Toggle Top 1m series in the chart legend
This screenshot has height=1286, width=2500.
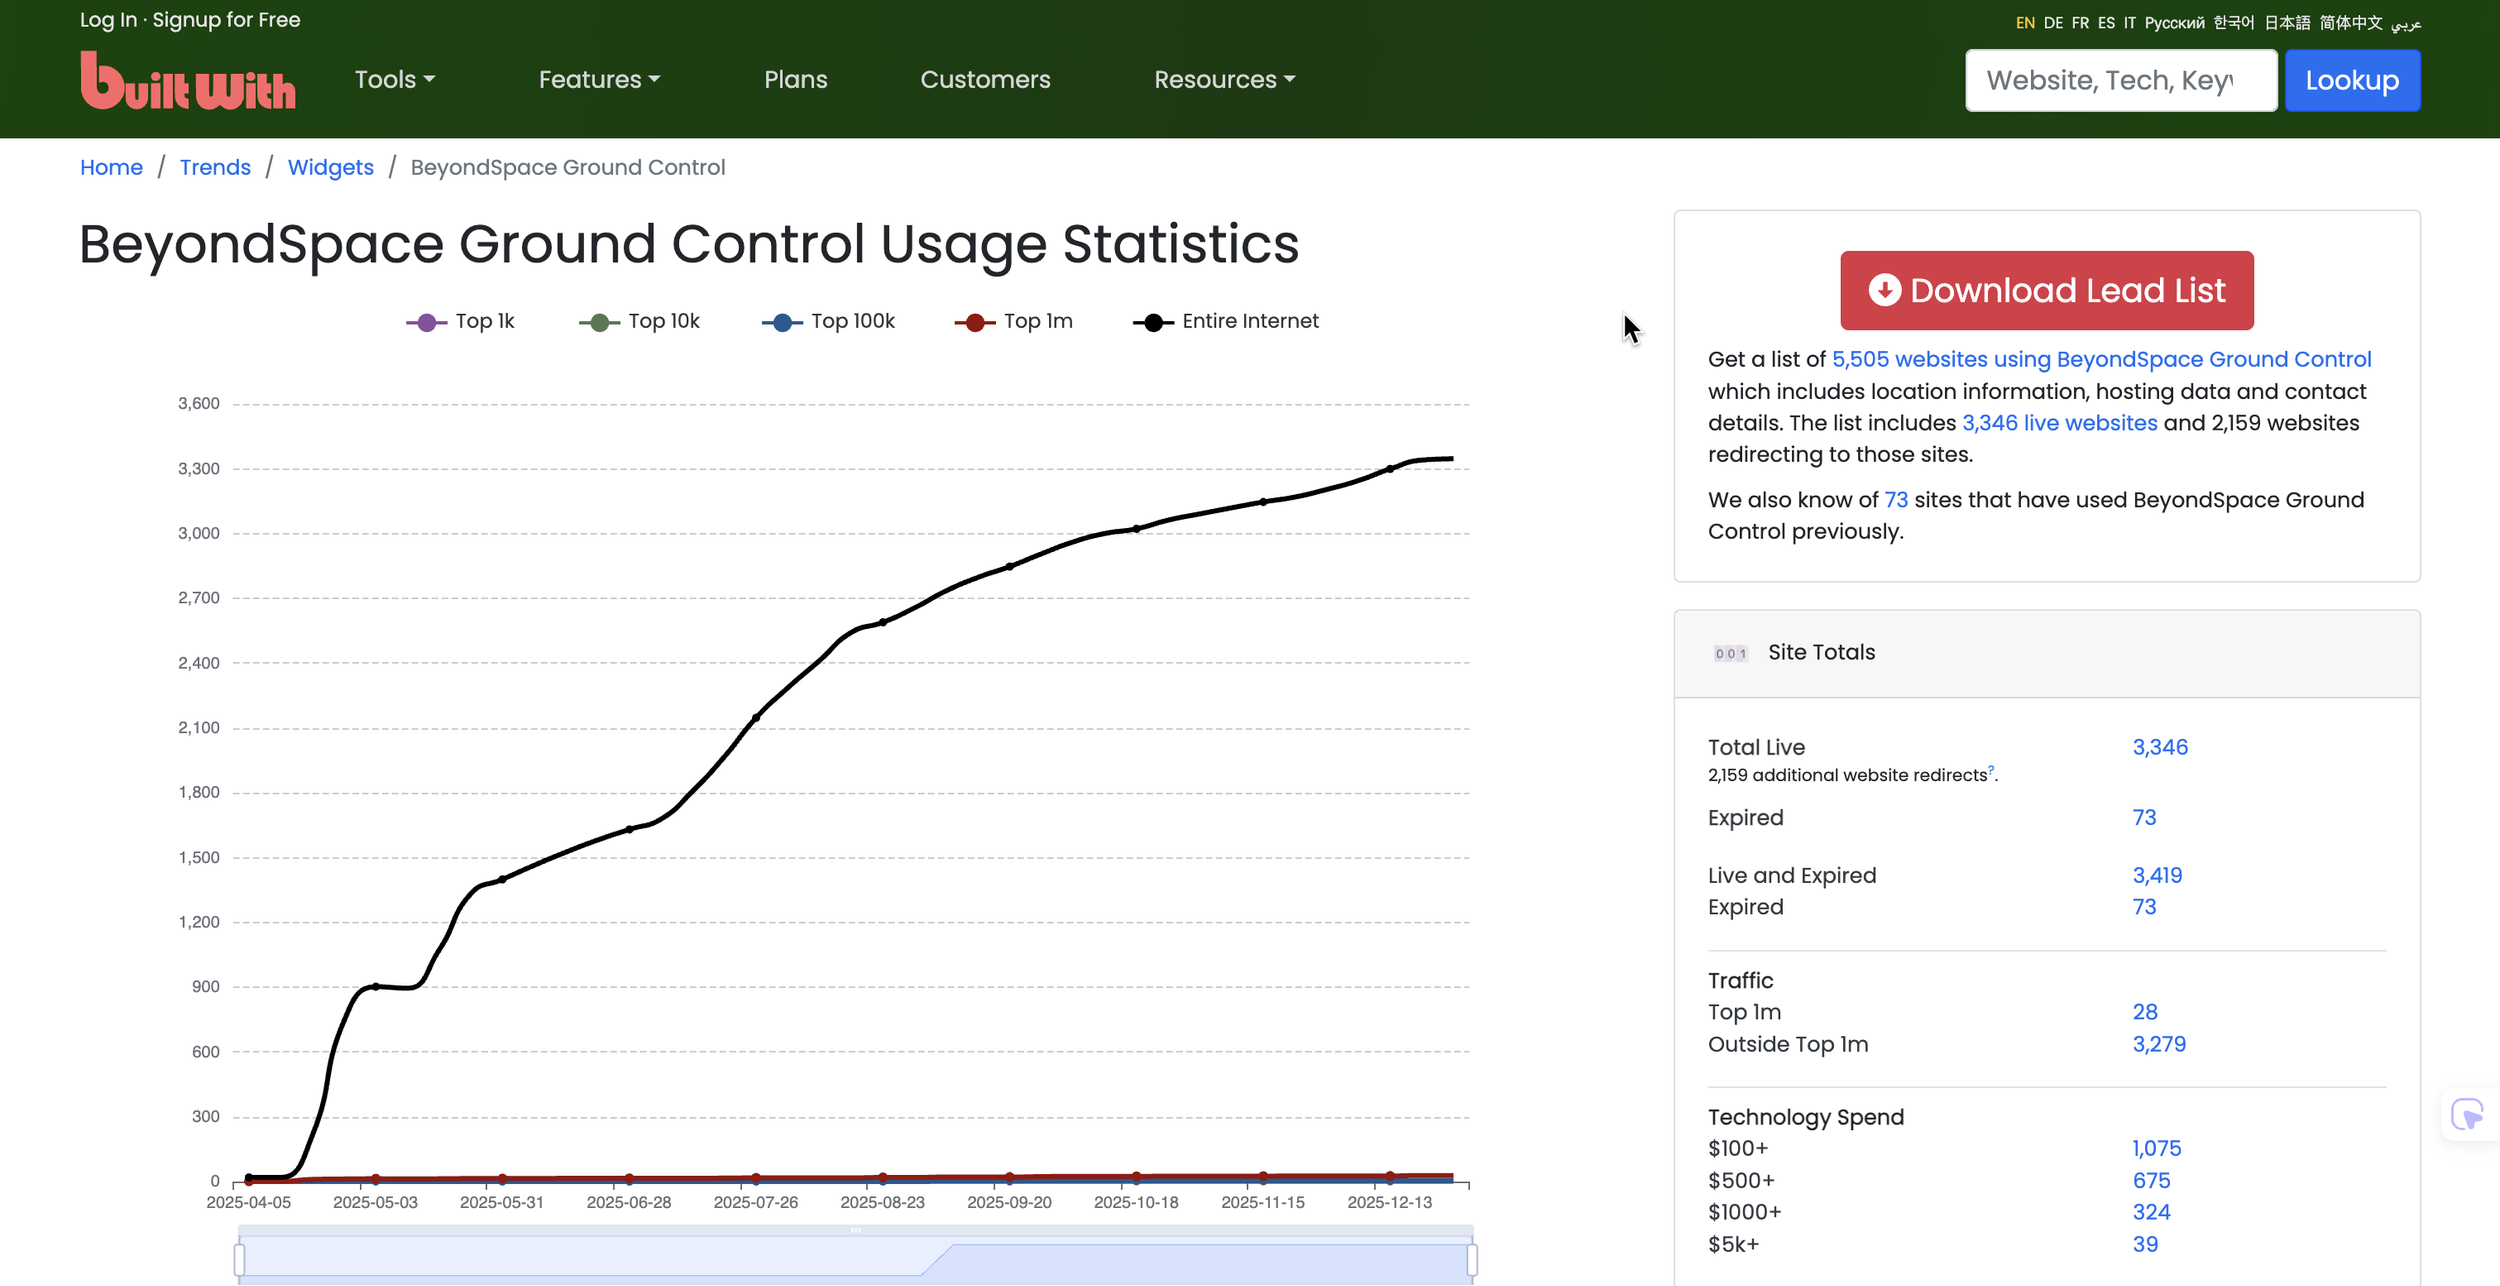tap(1014, 321)
